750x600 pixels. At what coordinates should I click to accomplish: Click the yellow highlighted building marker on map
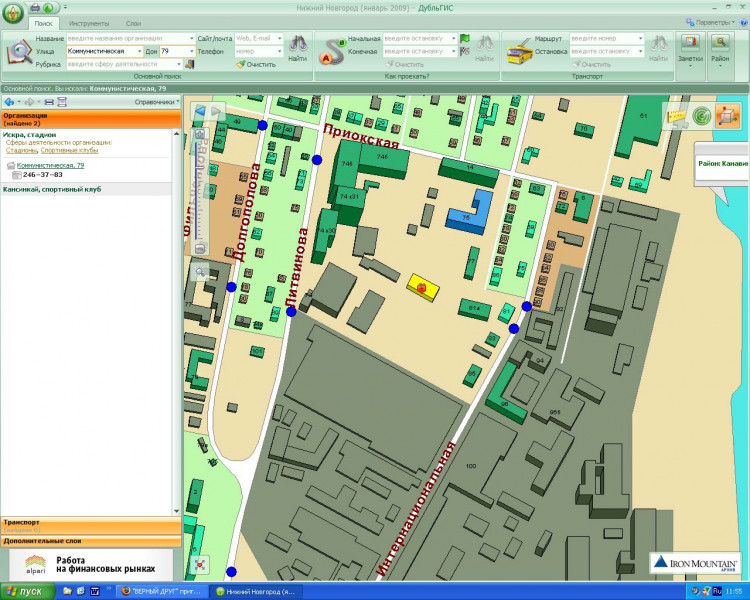(x=422, y=287)
